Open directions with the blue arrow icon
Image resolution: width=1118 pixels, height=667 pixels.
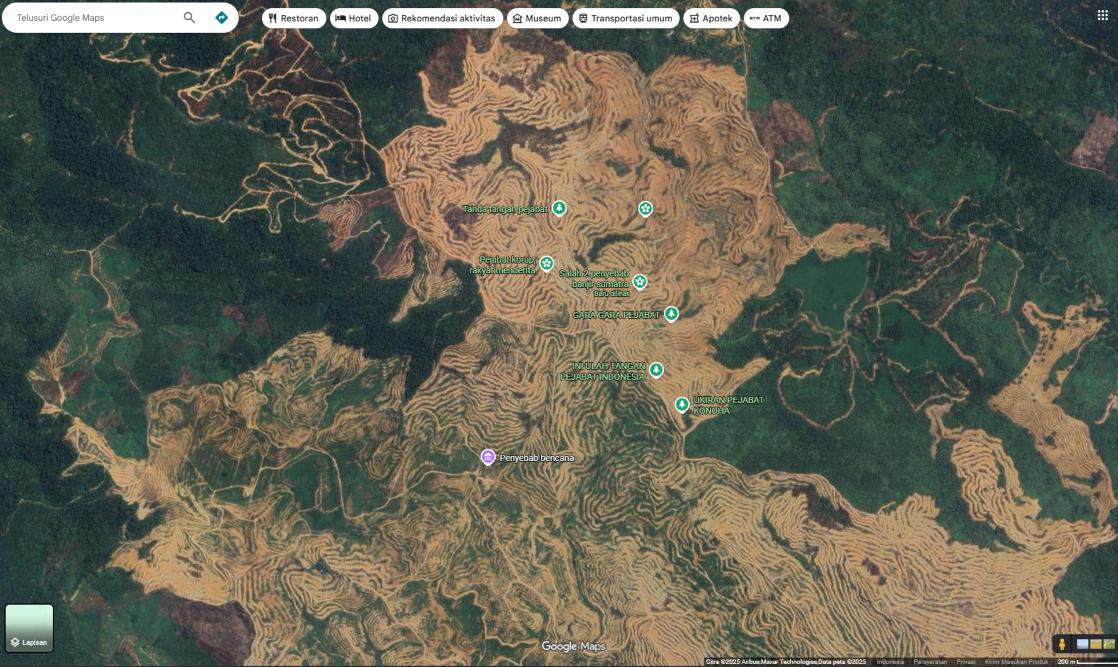(x=221, y=18)
